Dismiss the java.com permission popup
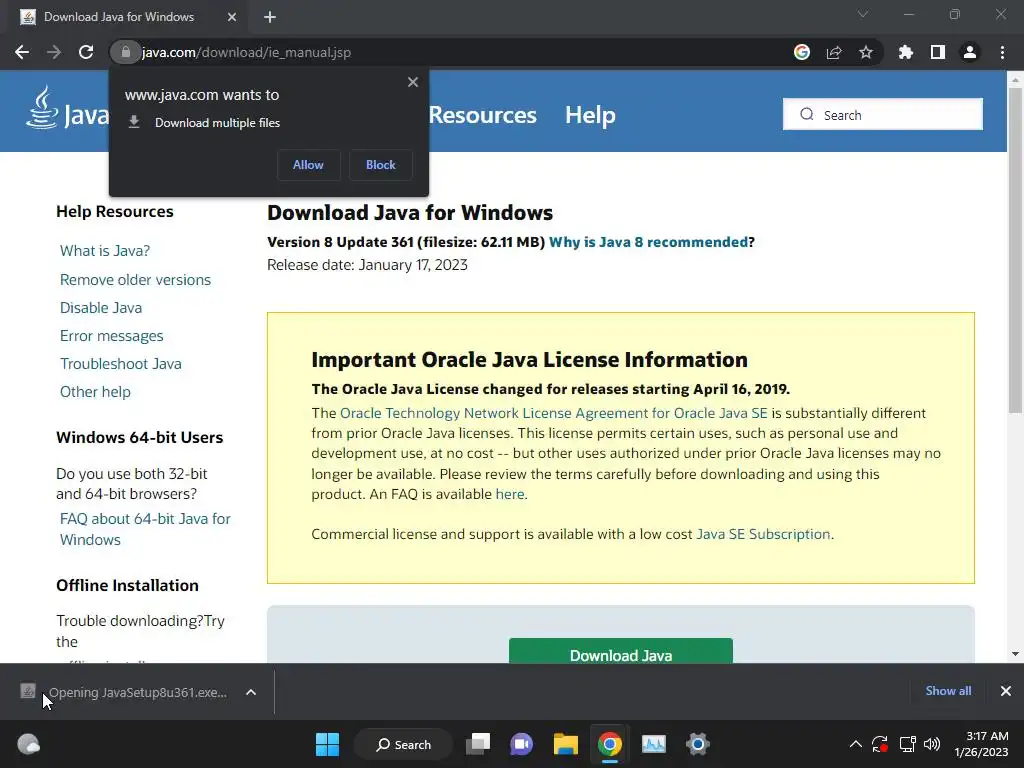 tap(413, 82)
